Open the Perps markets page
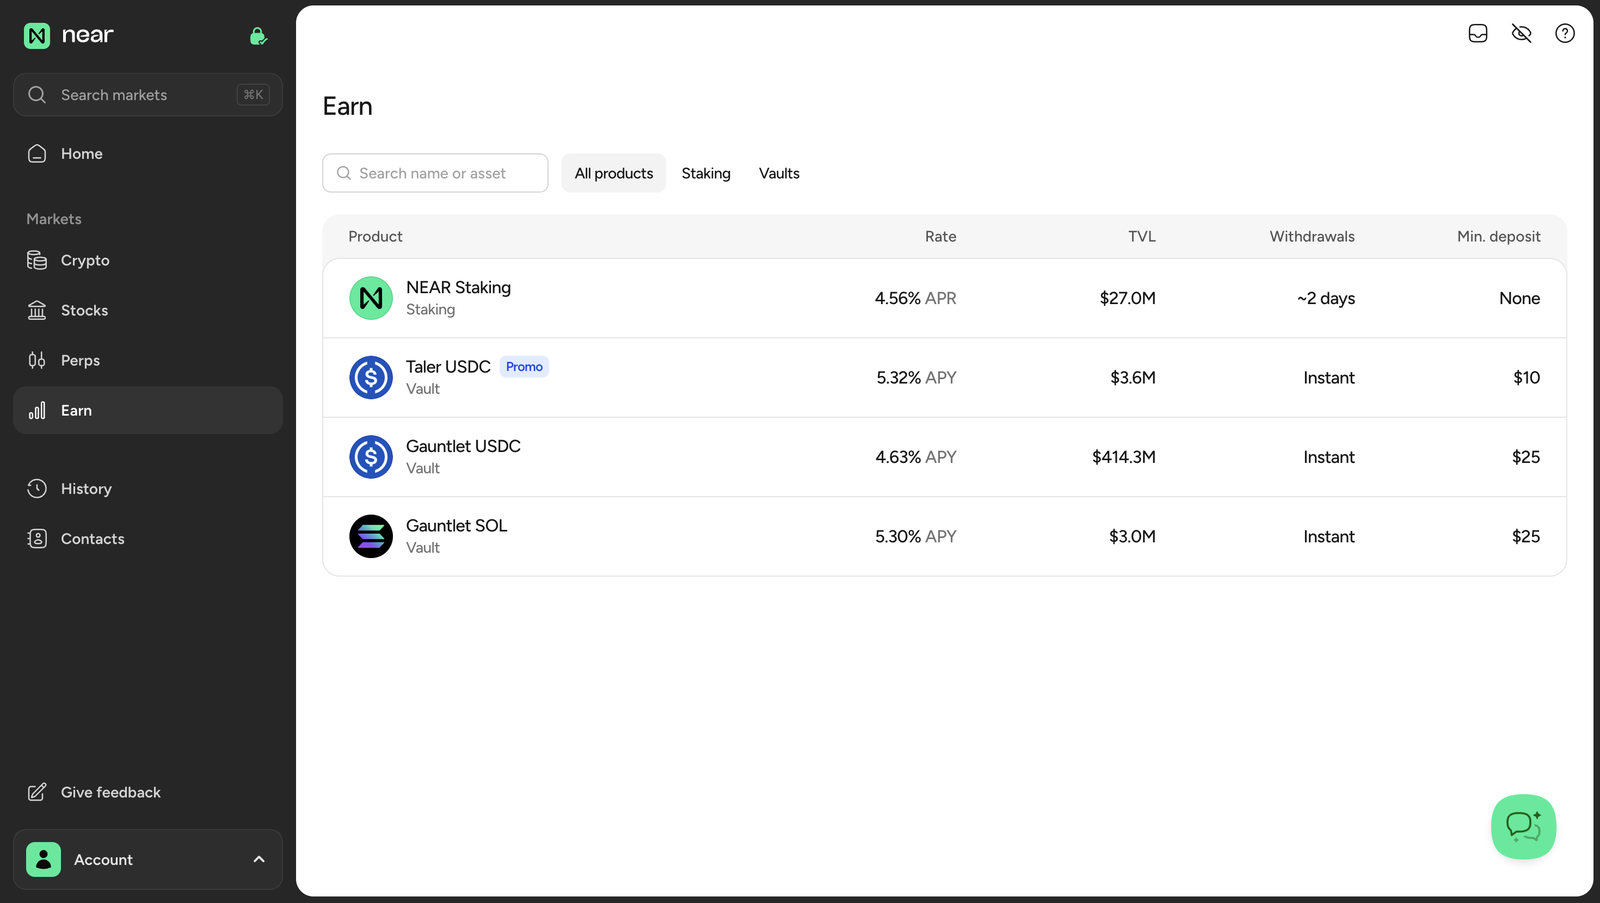Viewport: 1600px width, 903px height. coord(148,360)
